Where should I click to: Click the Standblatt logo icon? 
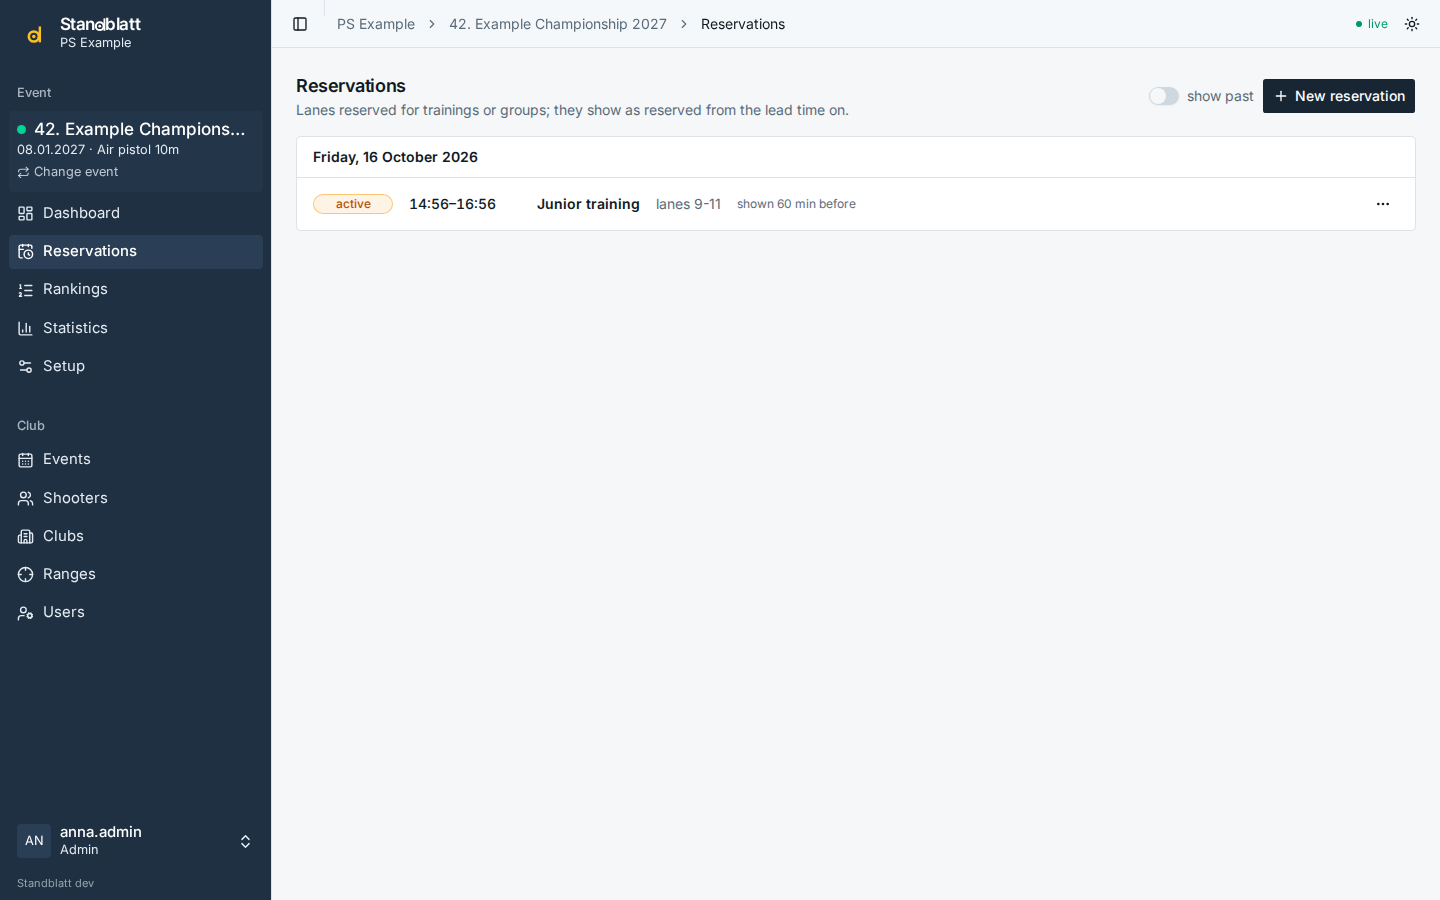click(x=34, y=34)
